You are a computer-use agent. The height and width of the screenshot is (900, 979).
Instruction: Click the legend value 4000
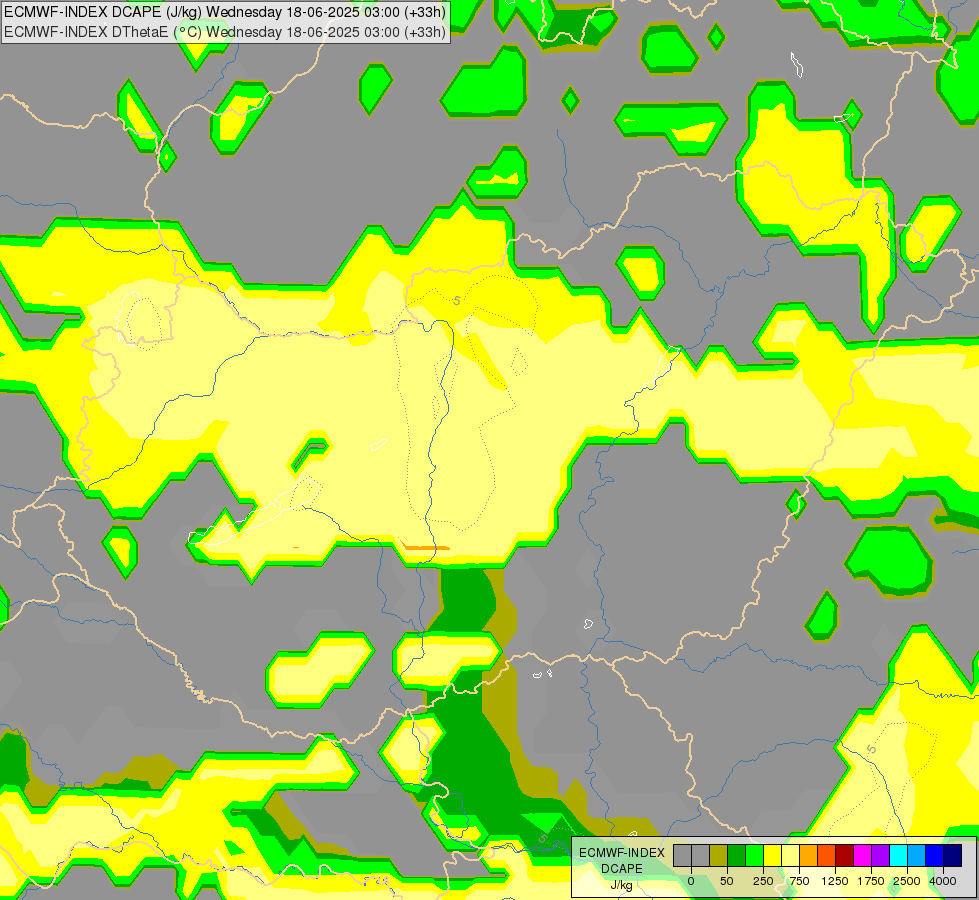943,881
